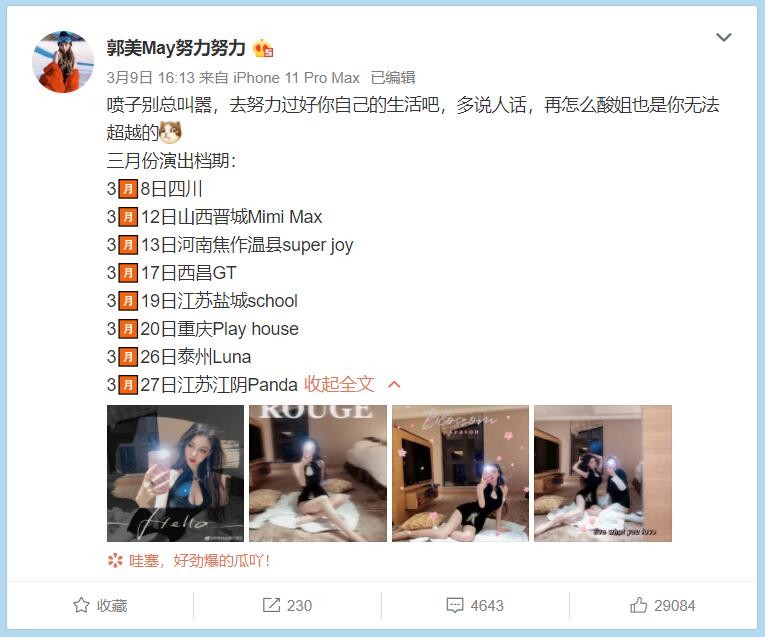
Task: Click the iPhone 11 Pro Max source link
Action: (x=296, y=78)
